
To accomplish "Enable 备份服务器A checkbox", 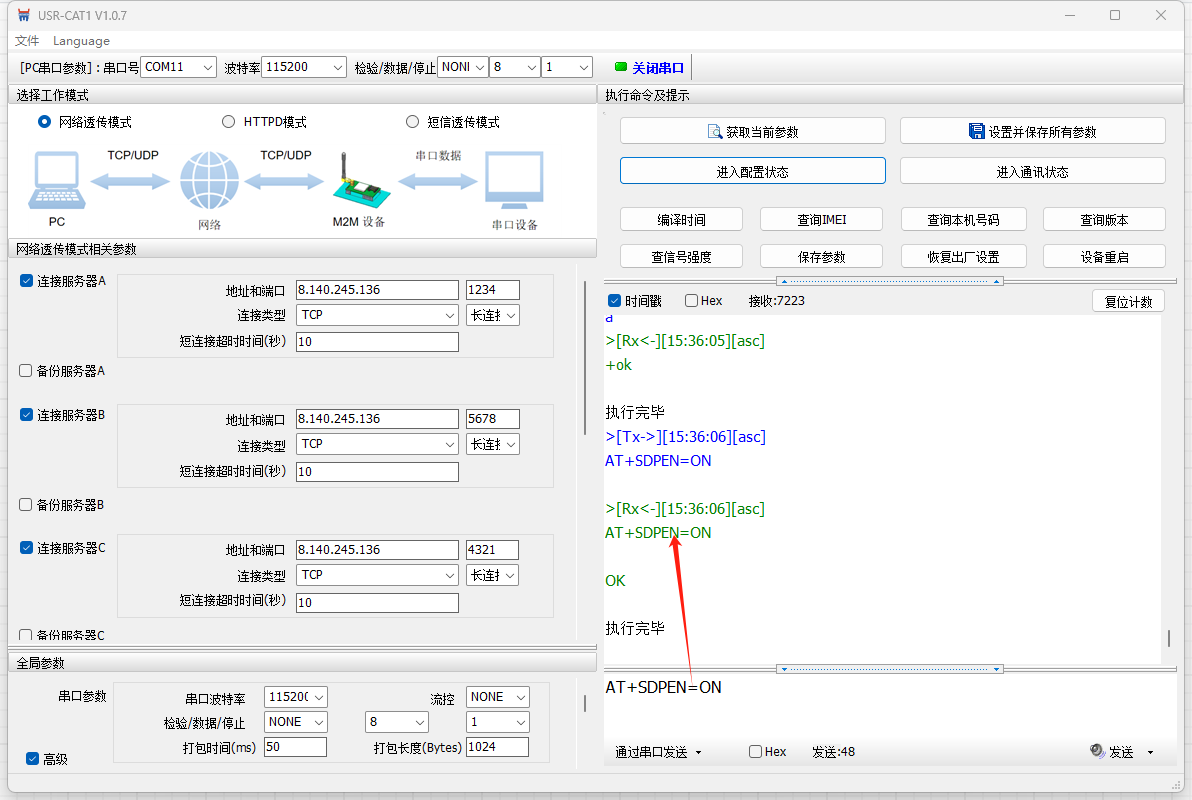I will pyautogui.click(x=26, y=371).
